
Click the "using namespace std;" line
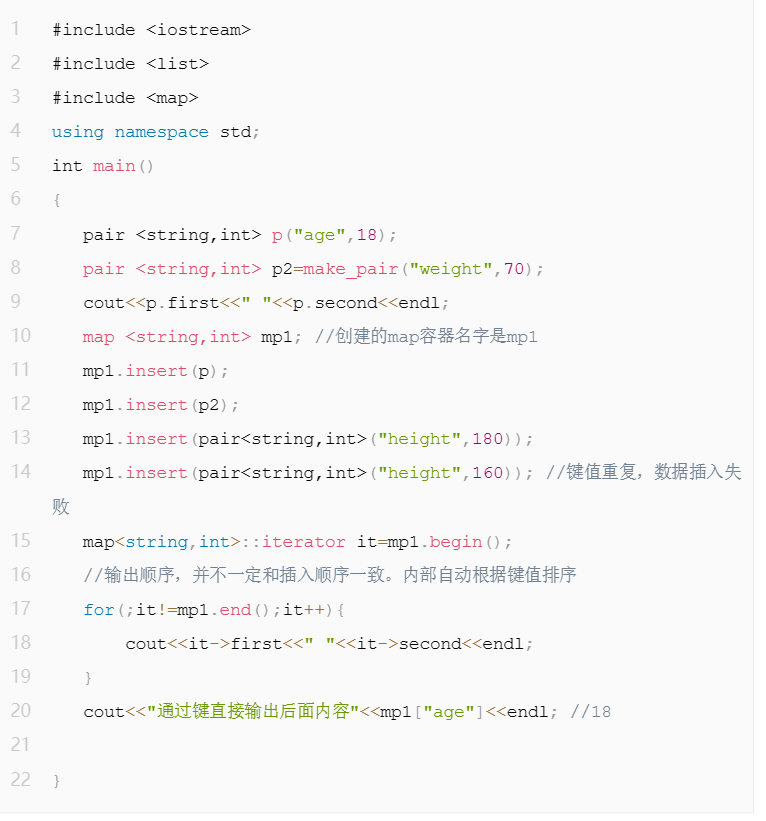pyautogui.click(x=156, y=132)
